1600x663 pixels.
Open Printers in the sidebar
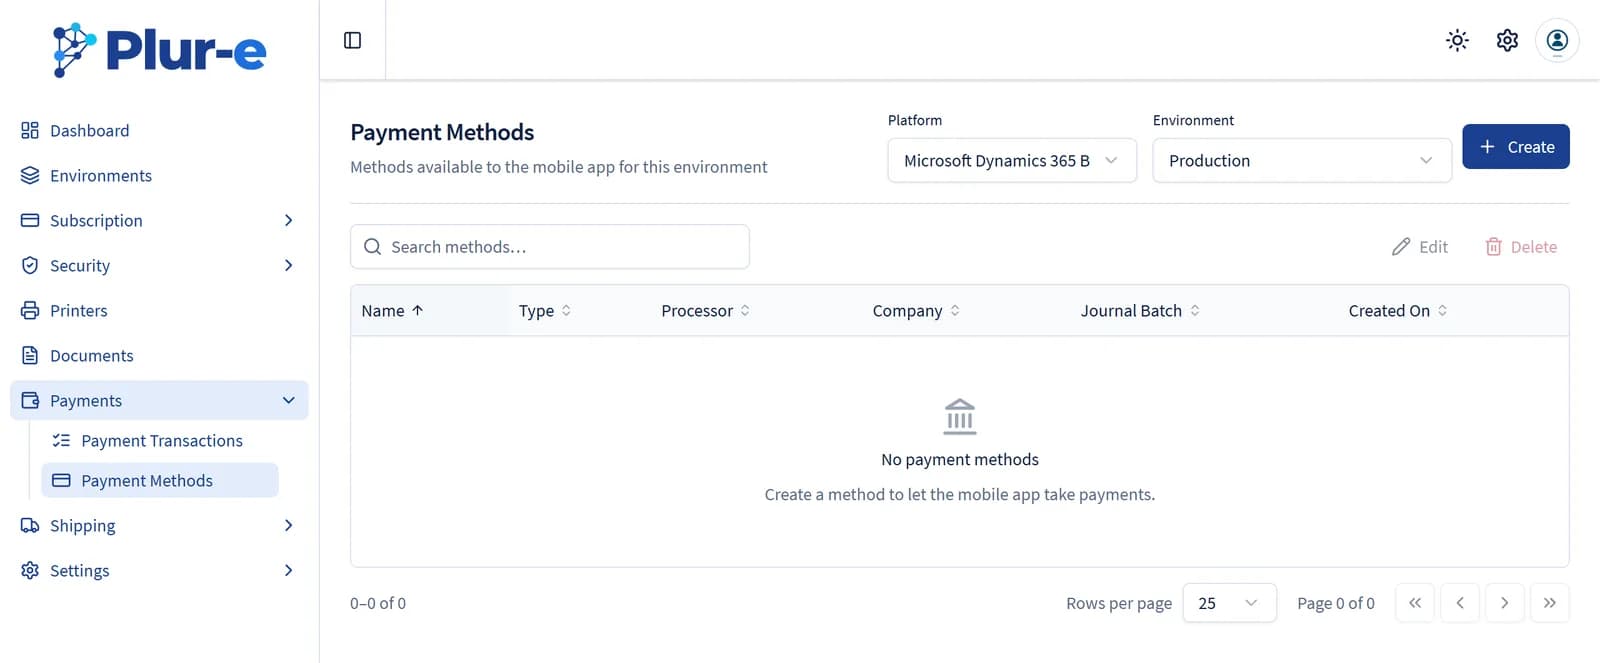pyautogui.click(x=159, y=310)
